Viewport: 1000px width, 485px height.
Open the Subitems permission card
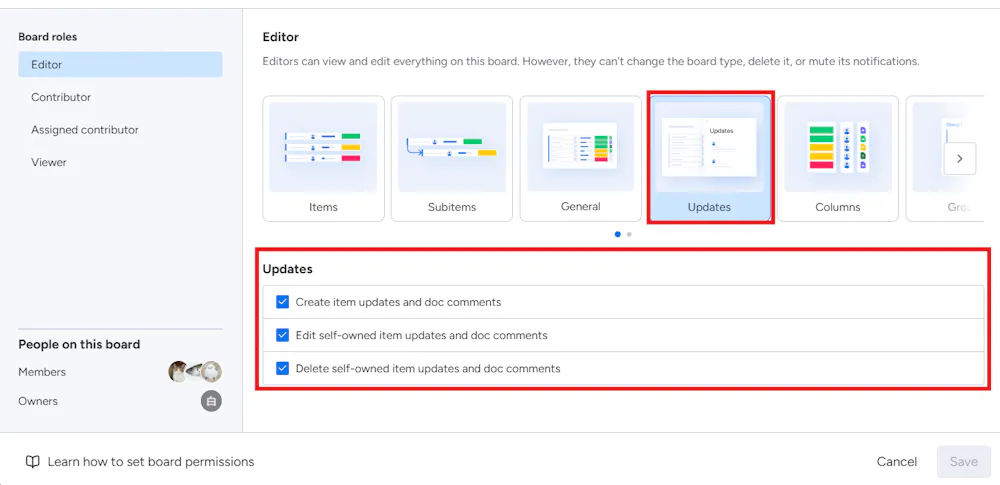click(452, 158)
